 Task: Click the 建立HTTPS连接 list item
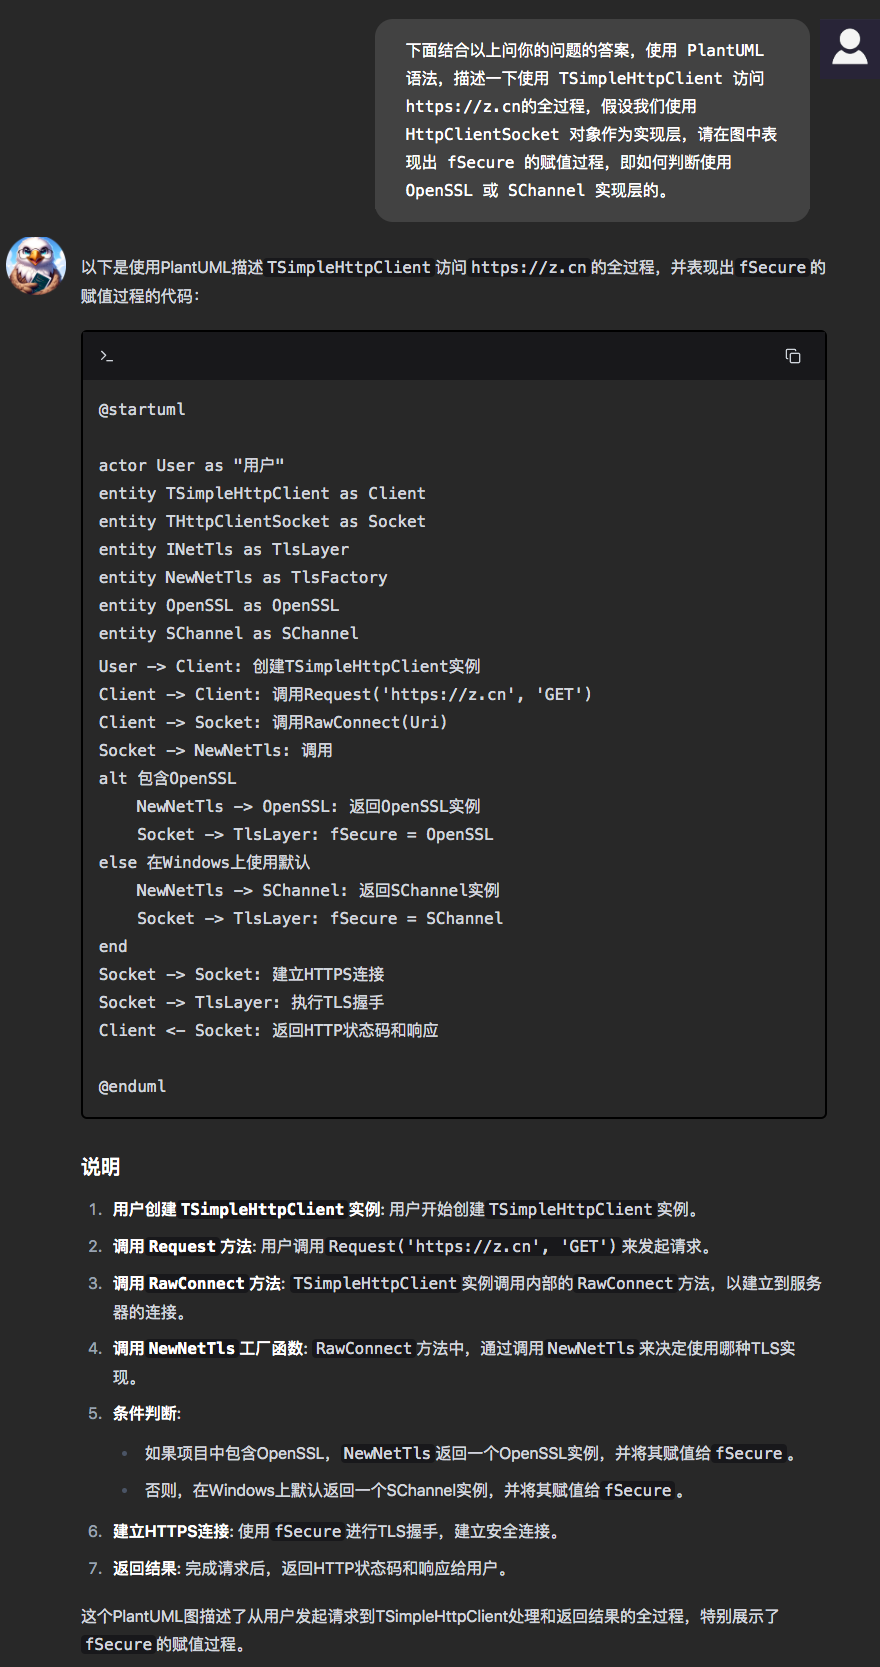click(170, 1531)
